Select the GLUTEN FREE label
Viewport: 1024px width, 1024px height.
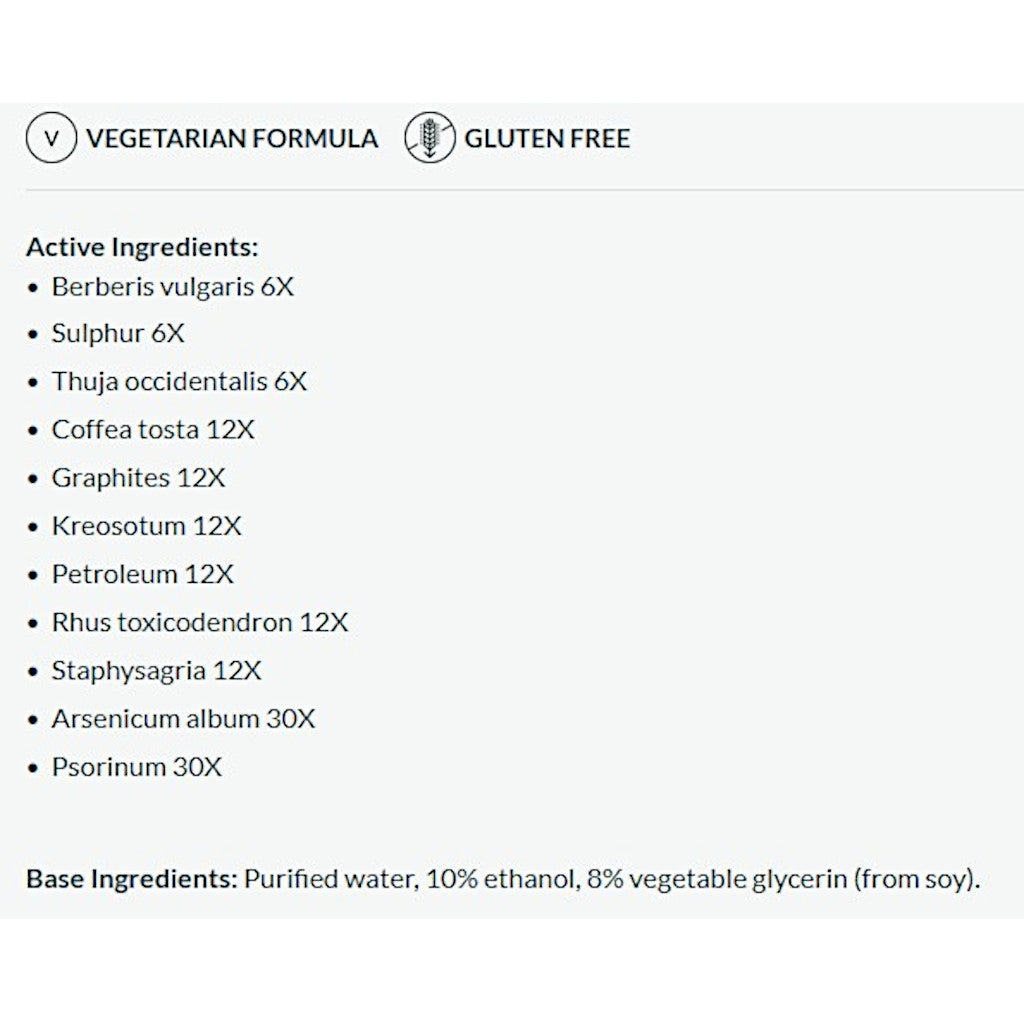coord(547,138)
